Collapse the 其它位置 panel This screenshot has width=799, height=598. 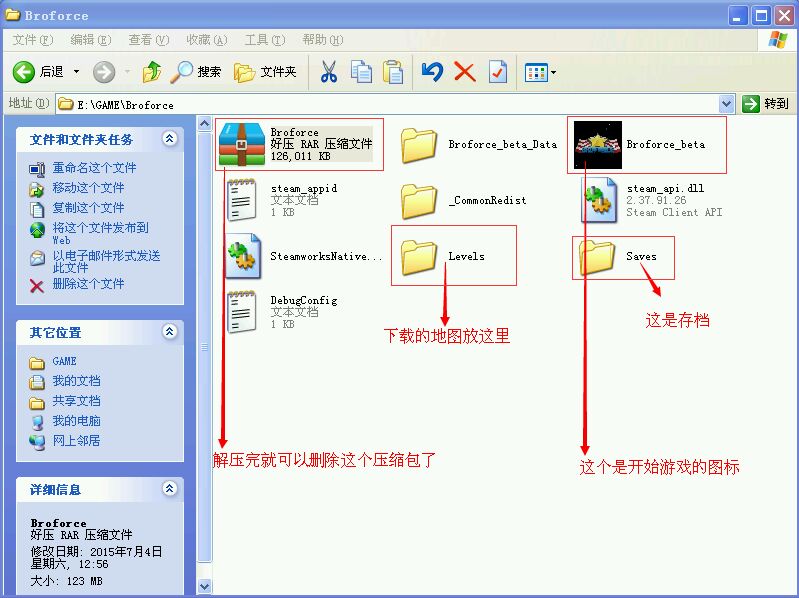pos(170,332)
